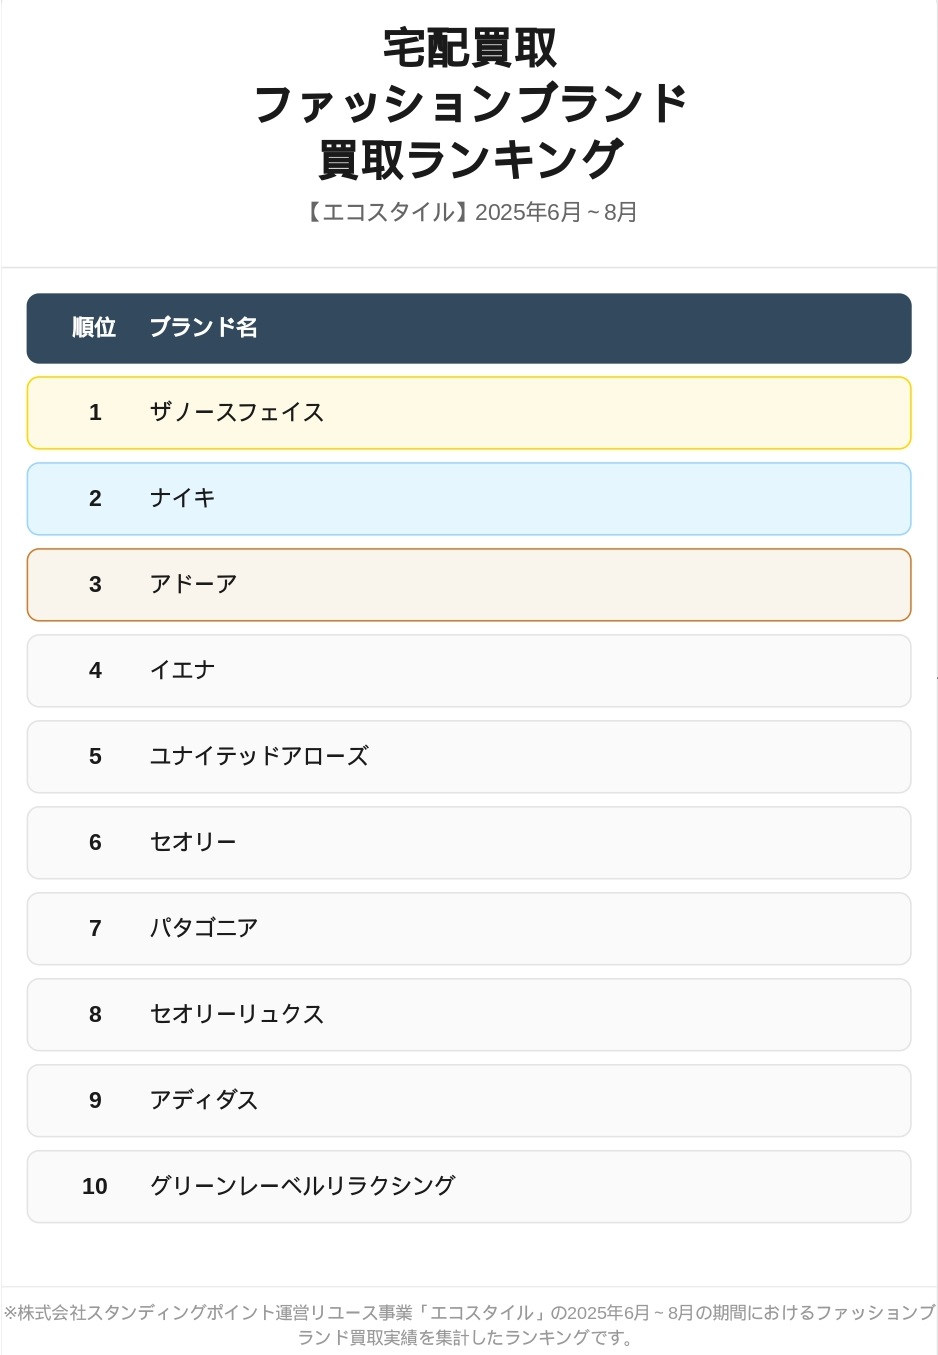Click the ザノースフェイス rank 1 row
Viewport: 938px width, 1355px height.
point(468,413)
